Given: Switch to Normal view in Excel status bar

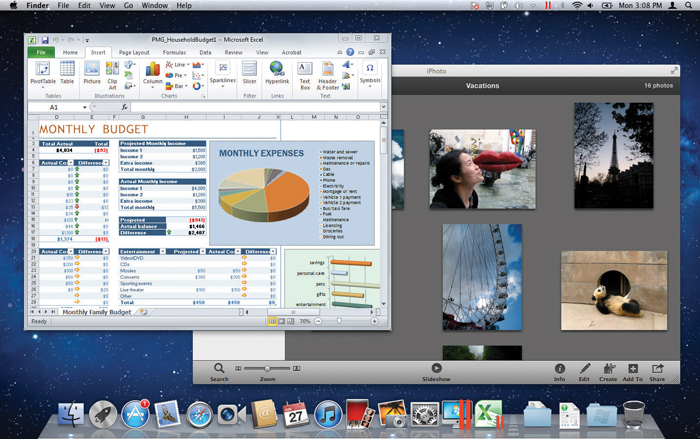Looking at the screenshot, I should 272,321.
